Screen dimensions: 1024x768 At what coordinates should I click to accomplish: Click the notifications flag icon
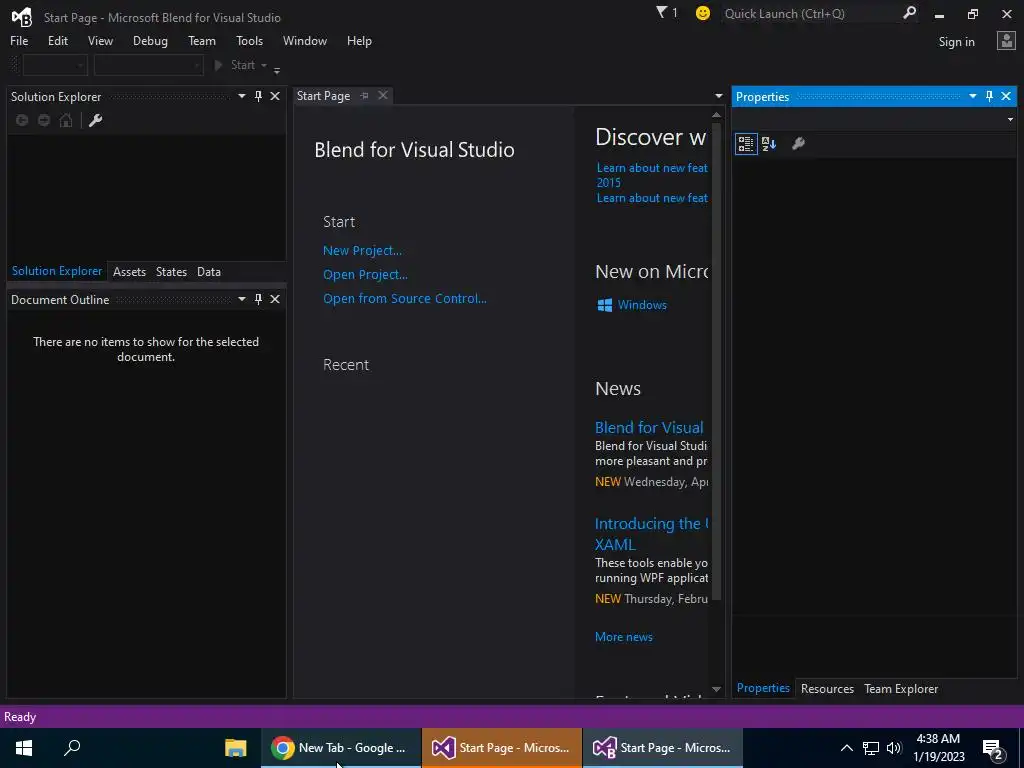click(662, 12)
